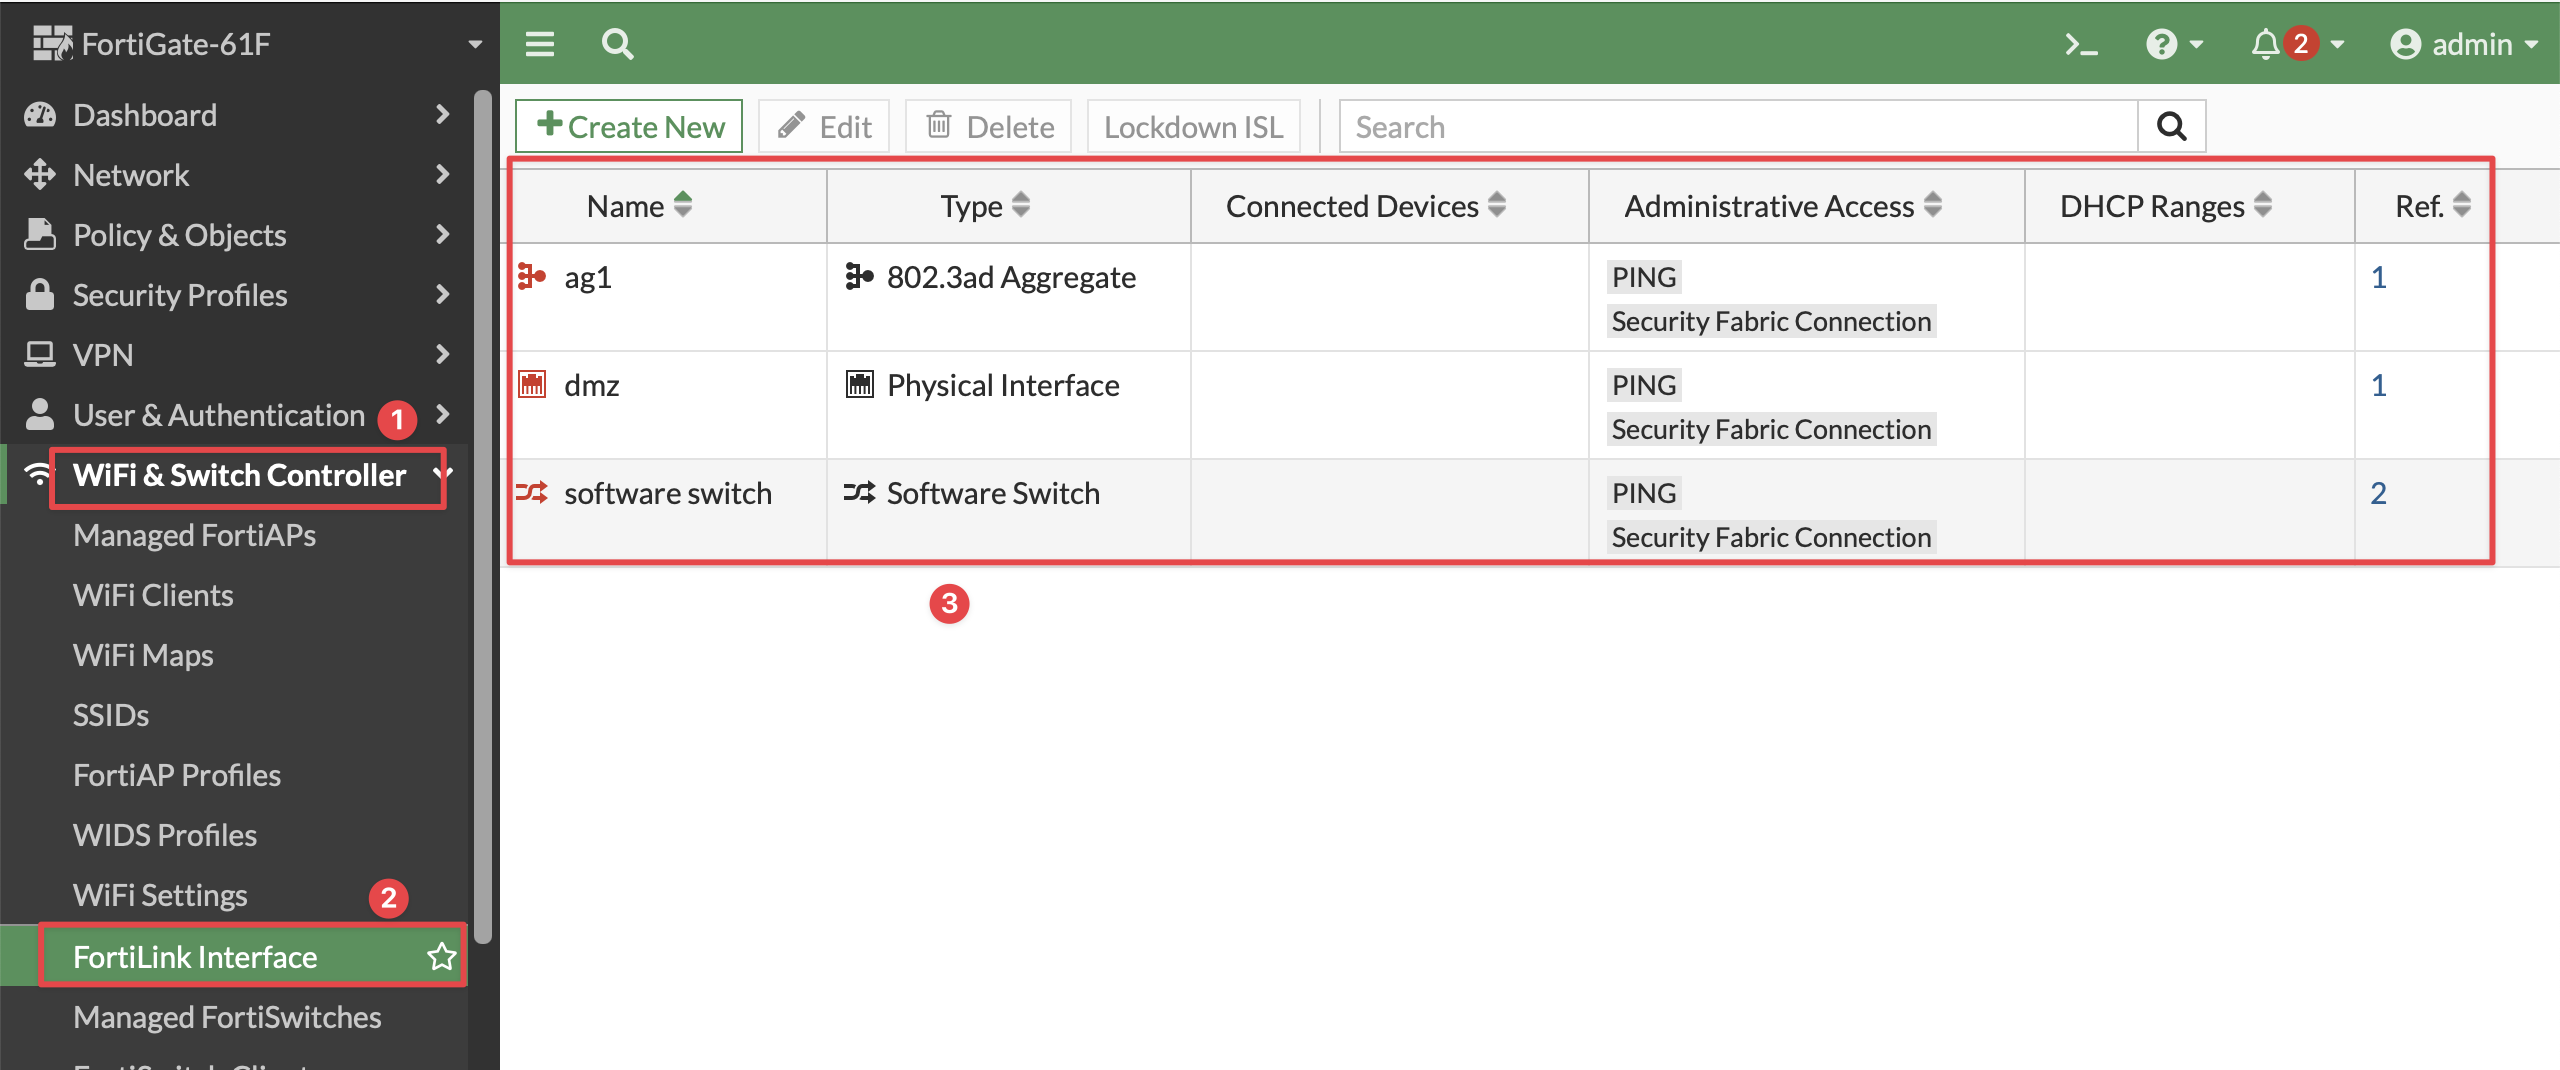Open the CLI console icon
The image size is (2560, 1070).
pyautogui.click(x=2081, y=44)
